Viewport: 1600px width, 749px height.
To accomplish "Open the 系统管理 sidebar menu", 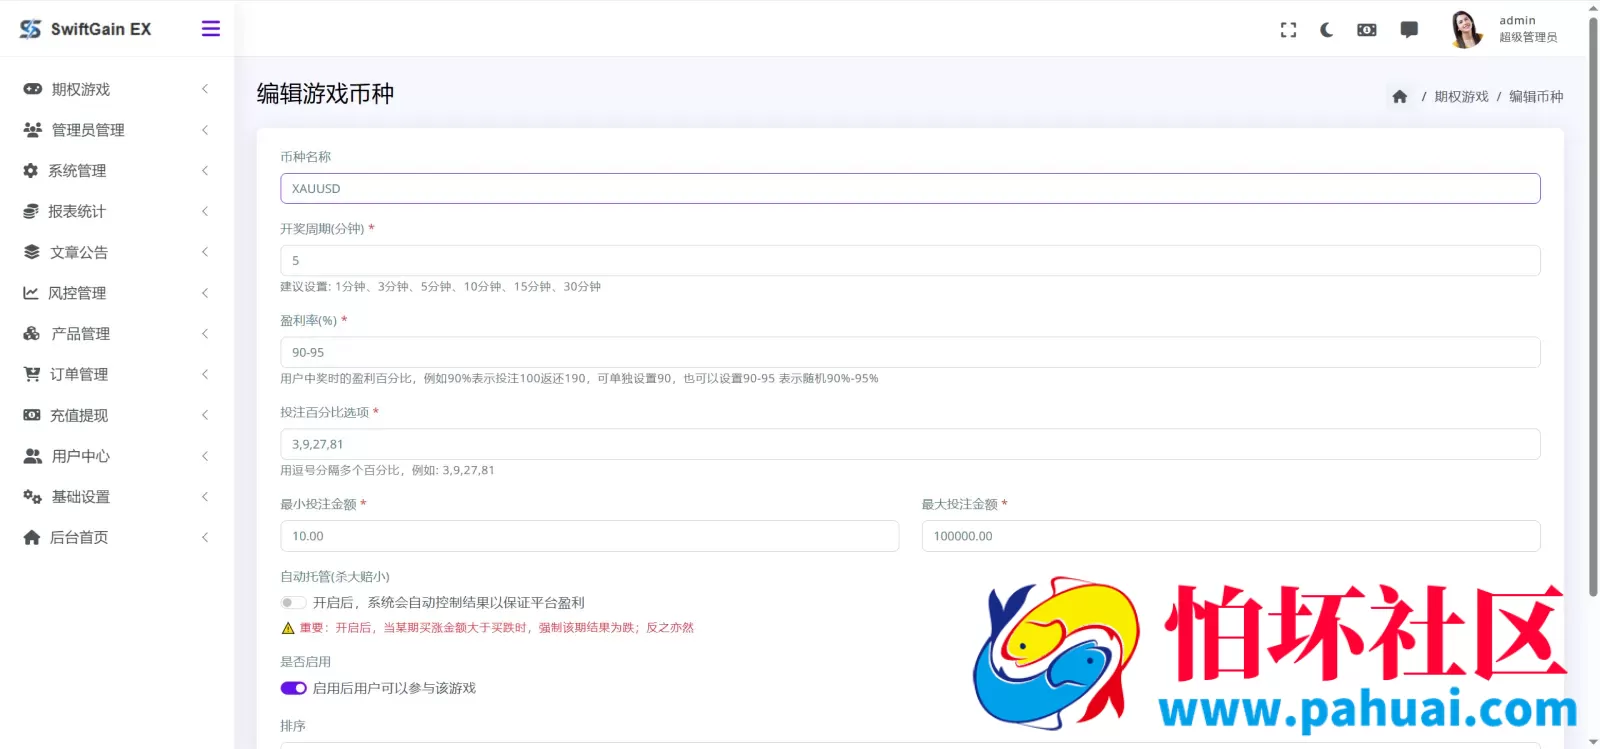I will click(117, 171).
